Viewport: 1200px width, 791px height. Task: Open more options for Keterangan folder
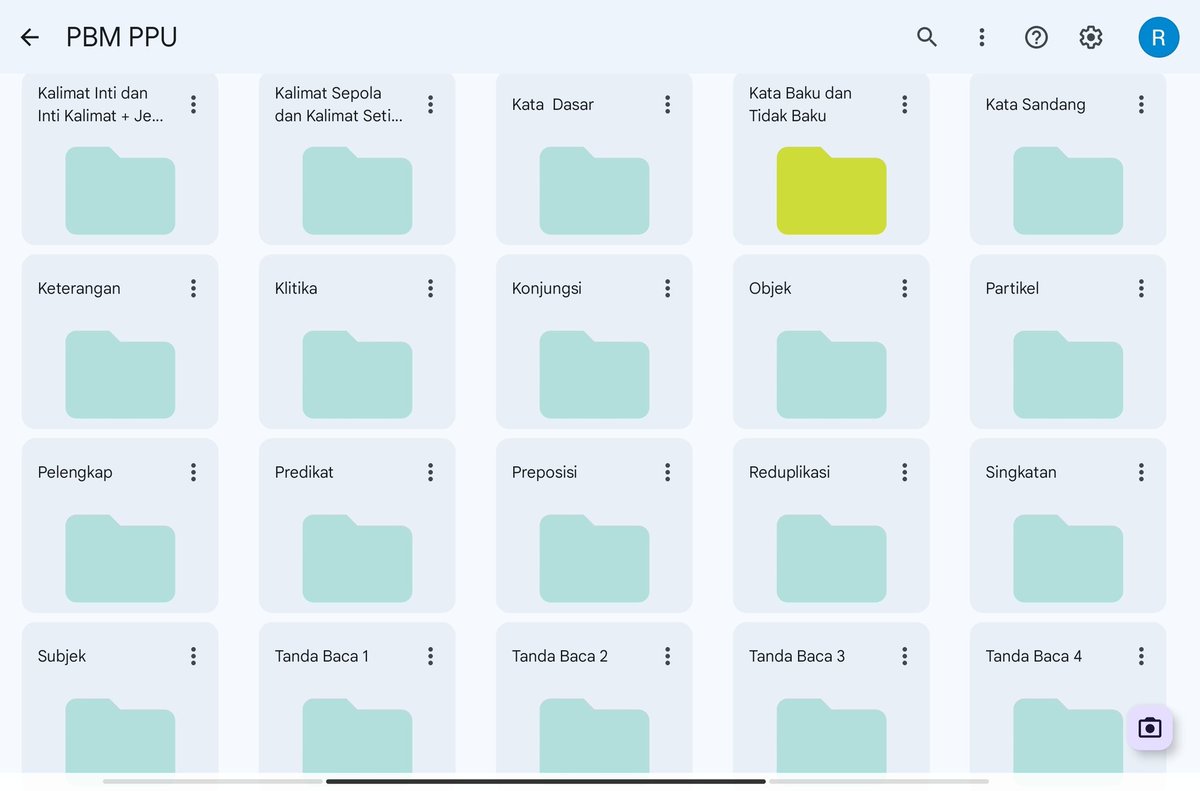pos(193,288)
